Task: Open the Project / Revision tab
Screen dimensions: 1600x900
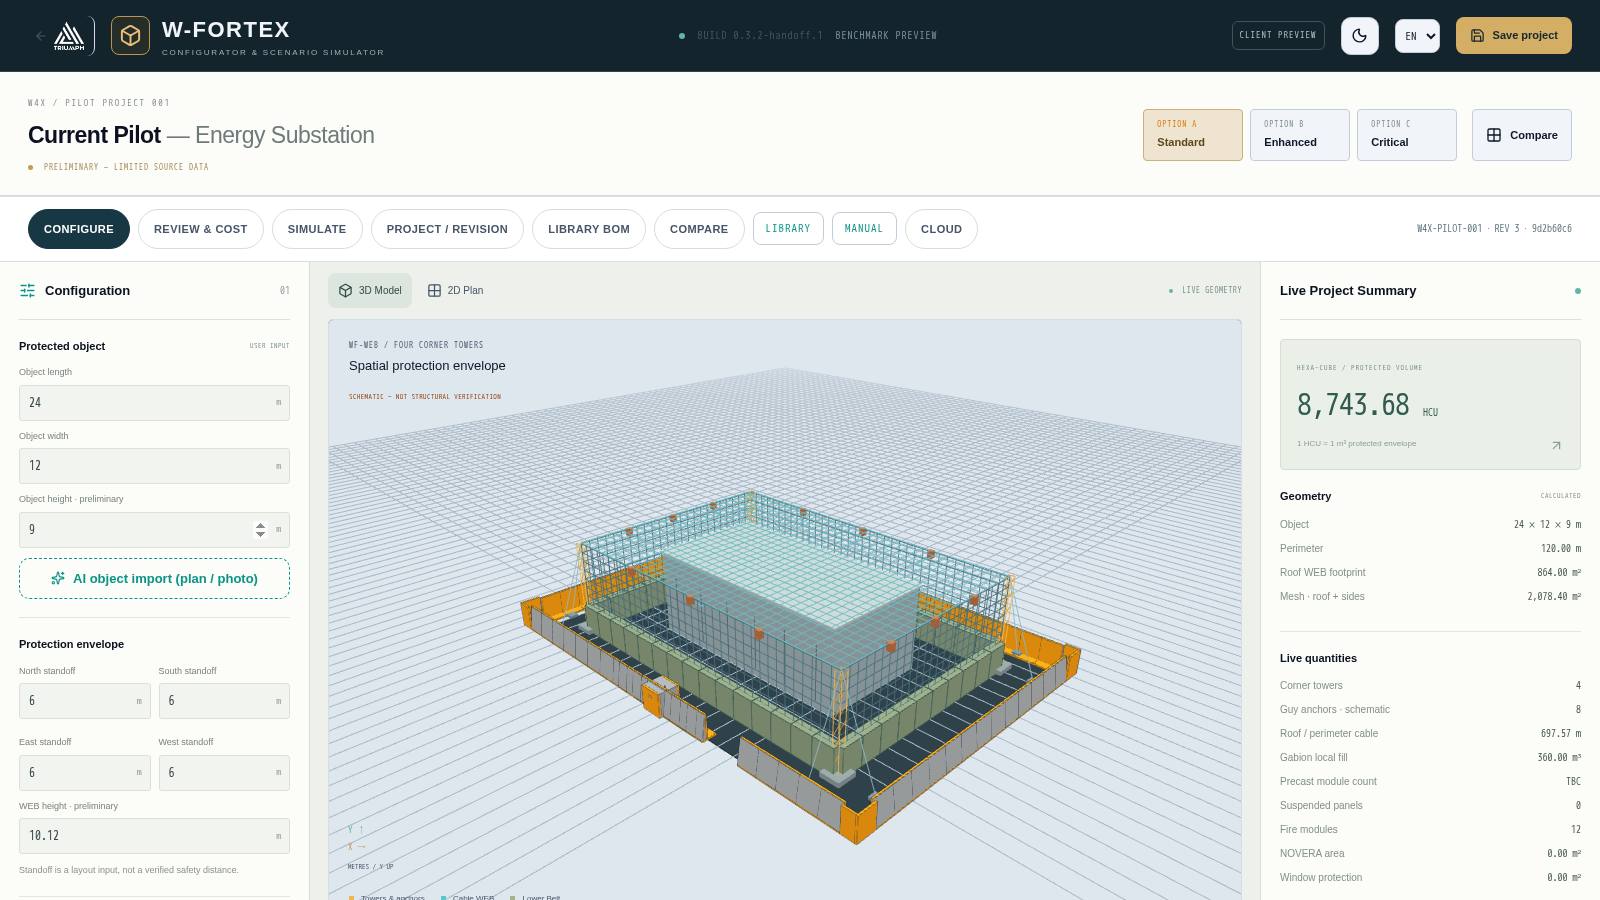Action: 447,229
